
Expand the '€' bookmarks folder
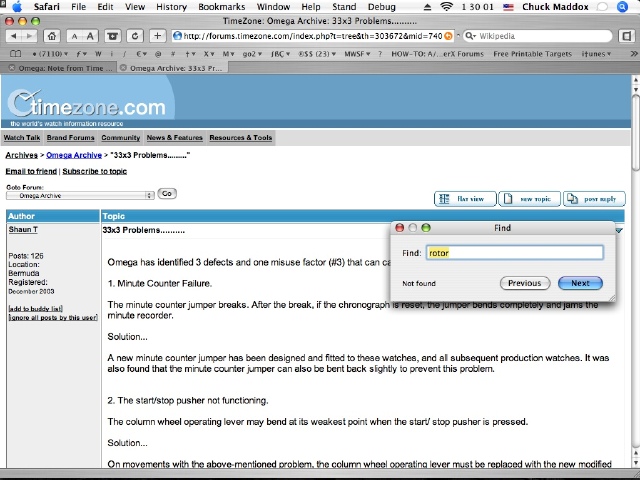tap(142, 54)
